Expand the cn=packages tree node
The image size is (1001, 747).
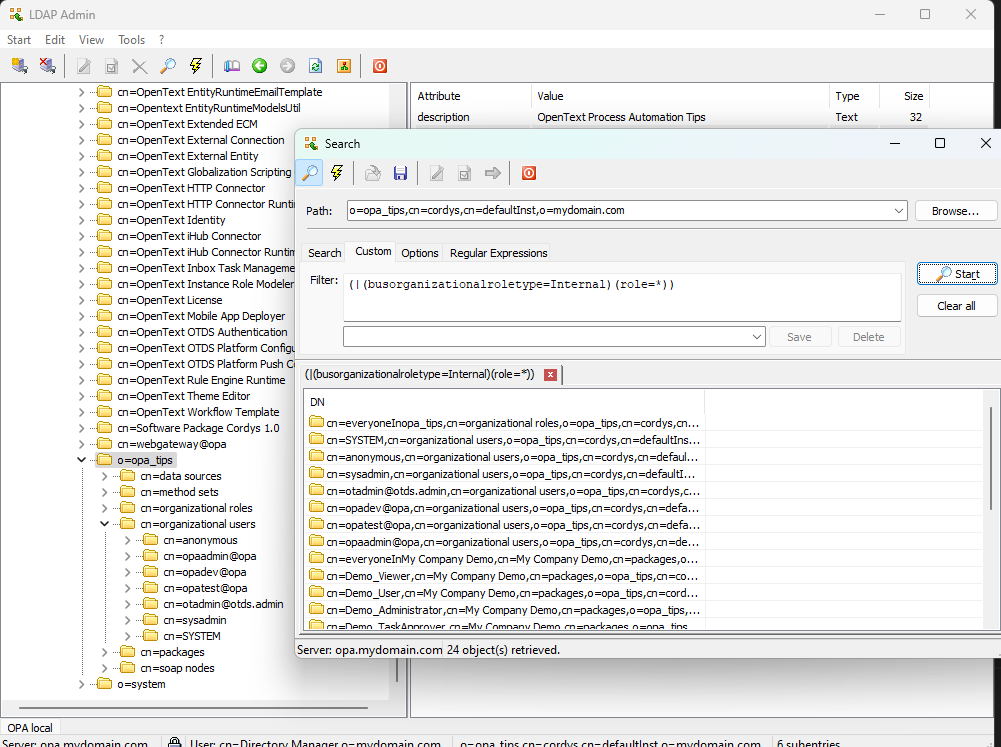[x=105, y=652]
